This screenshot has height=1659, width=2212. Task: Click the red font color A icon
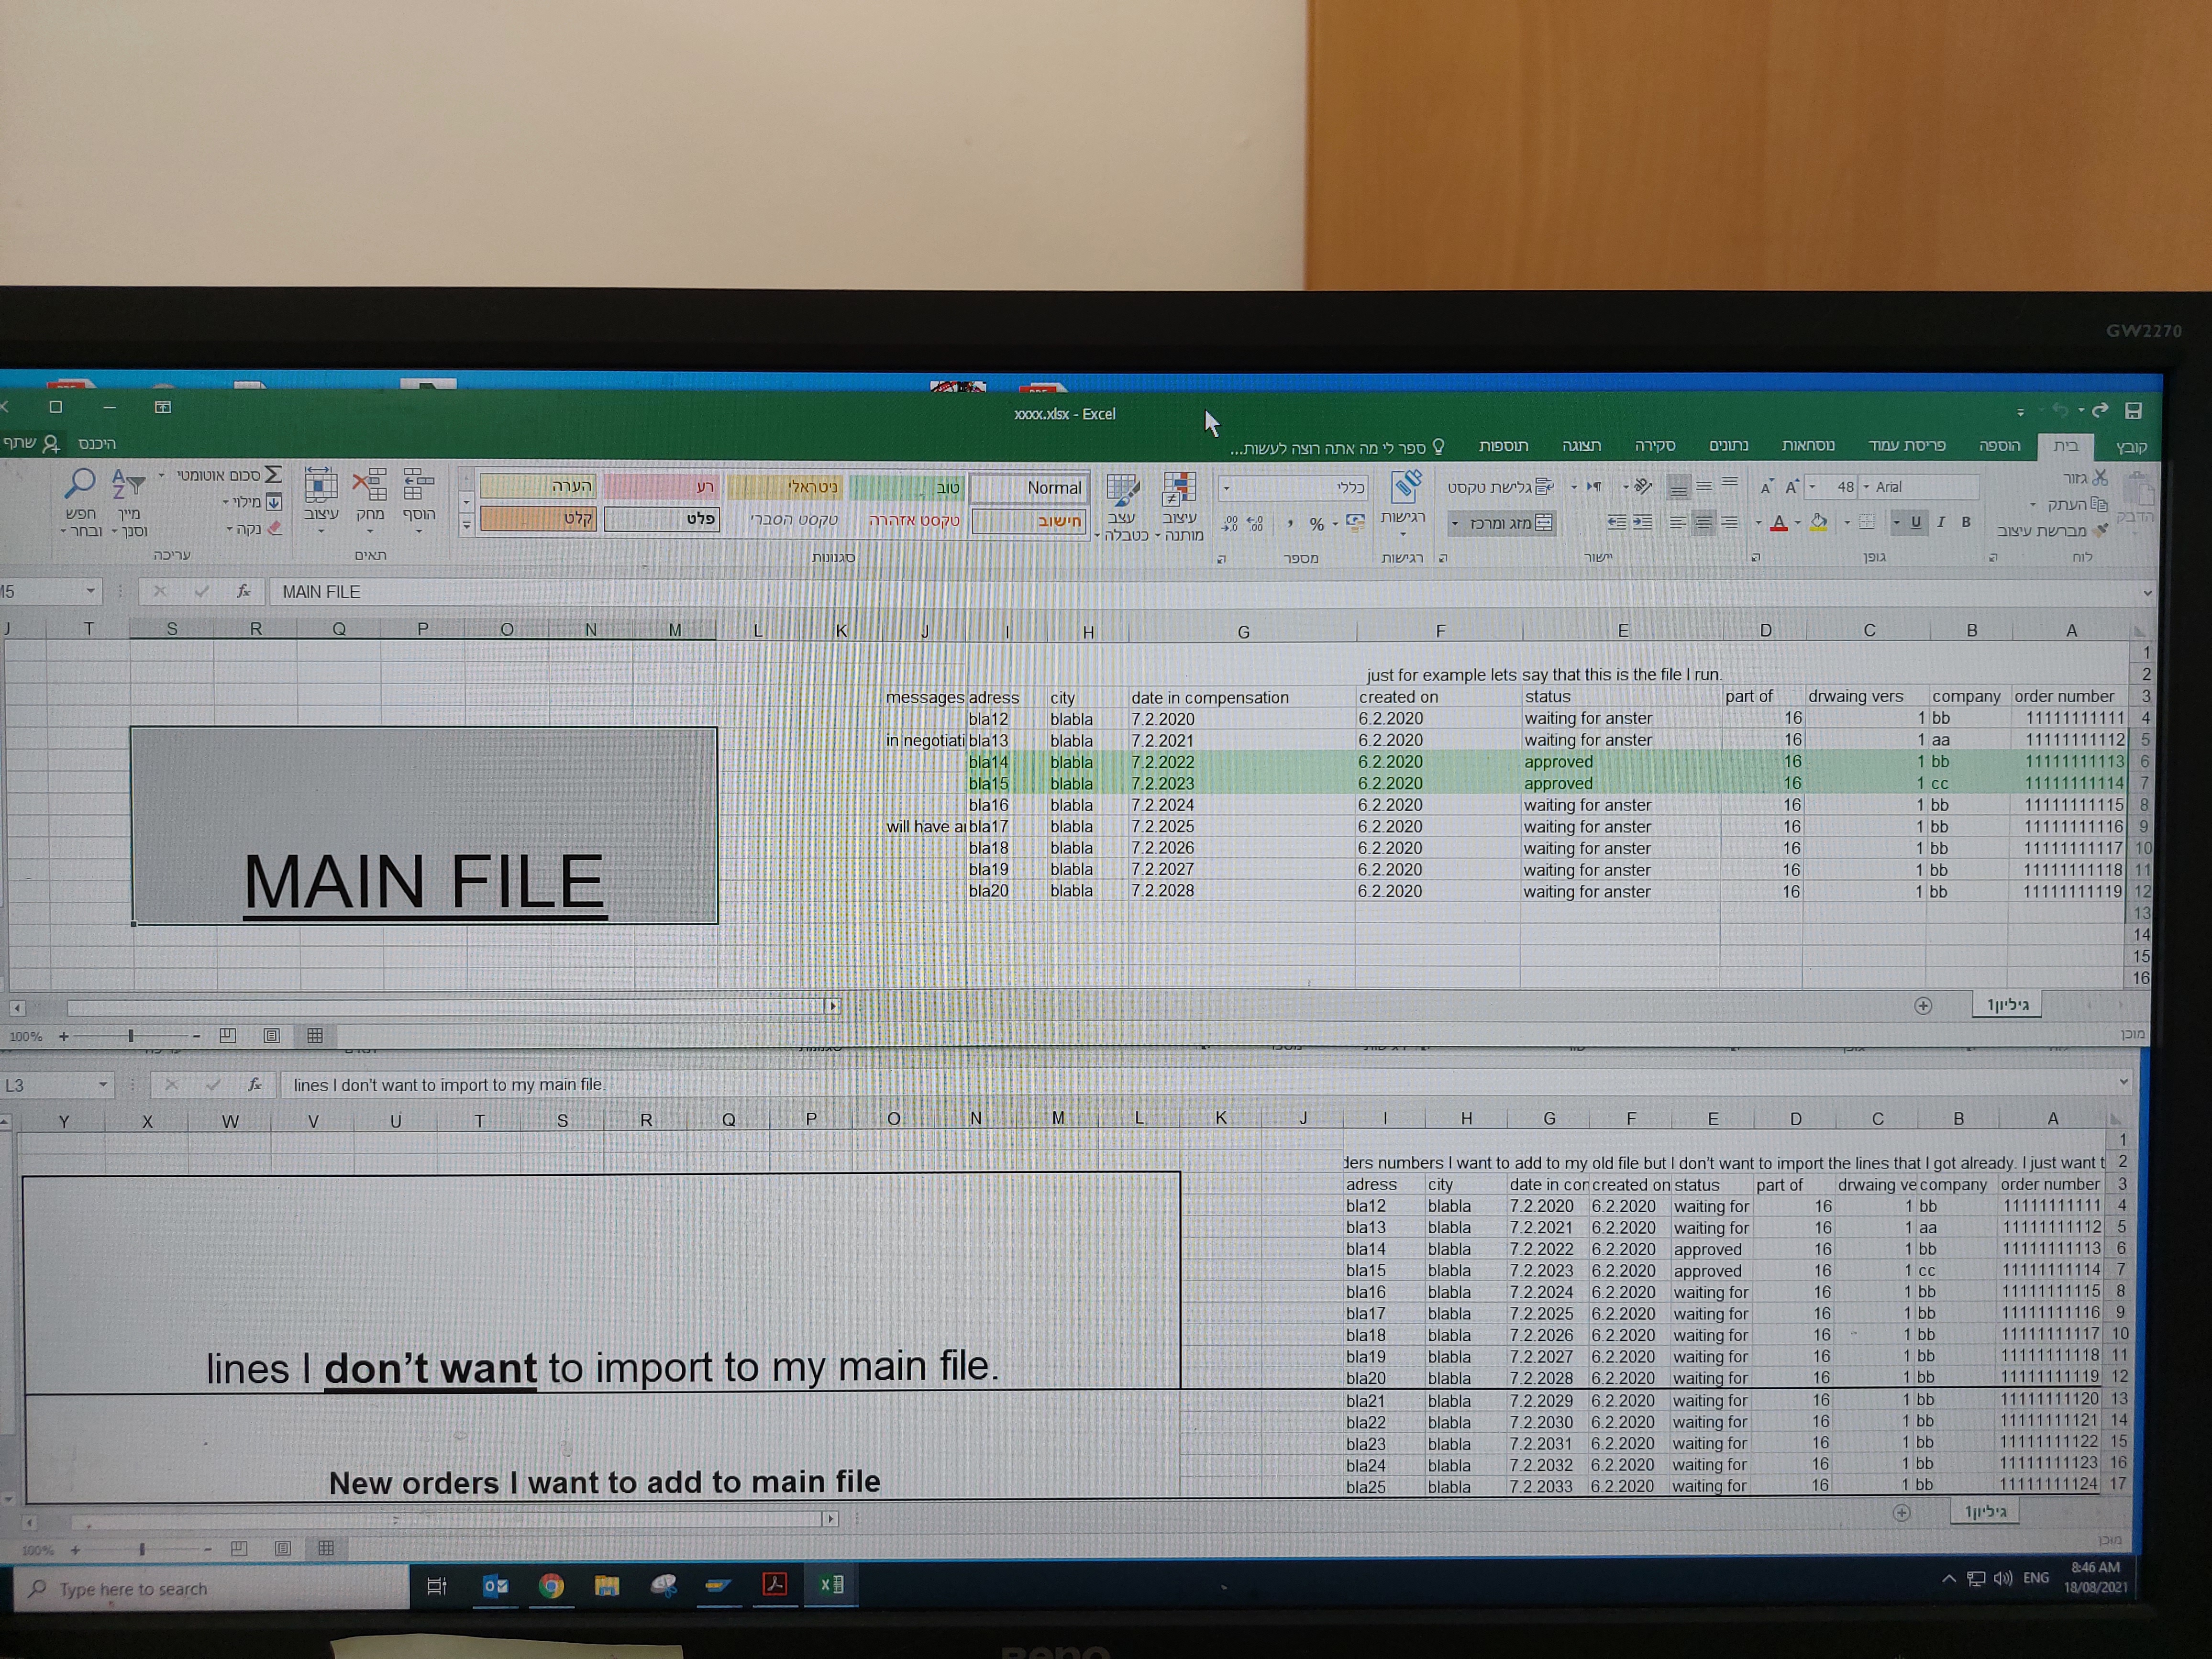1778,523
